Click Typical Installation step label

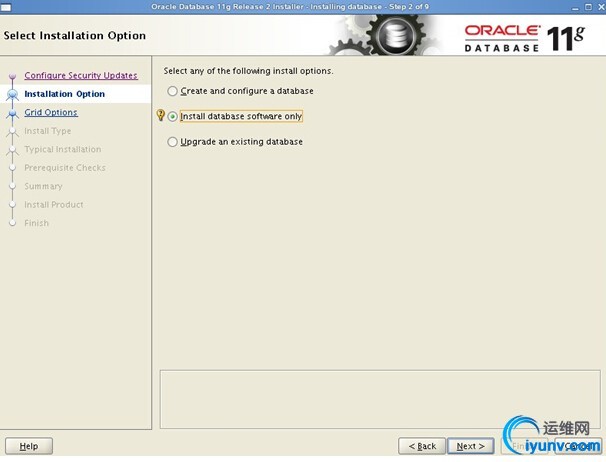point(63,149)
